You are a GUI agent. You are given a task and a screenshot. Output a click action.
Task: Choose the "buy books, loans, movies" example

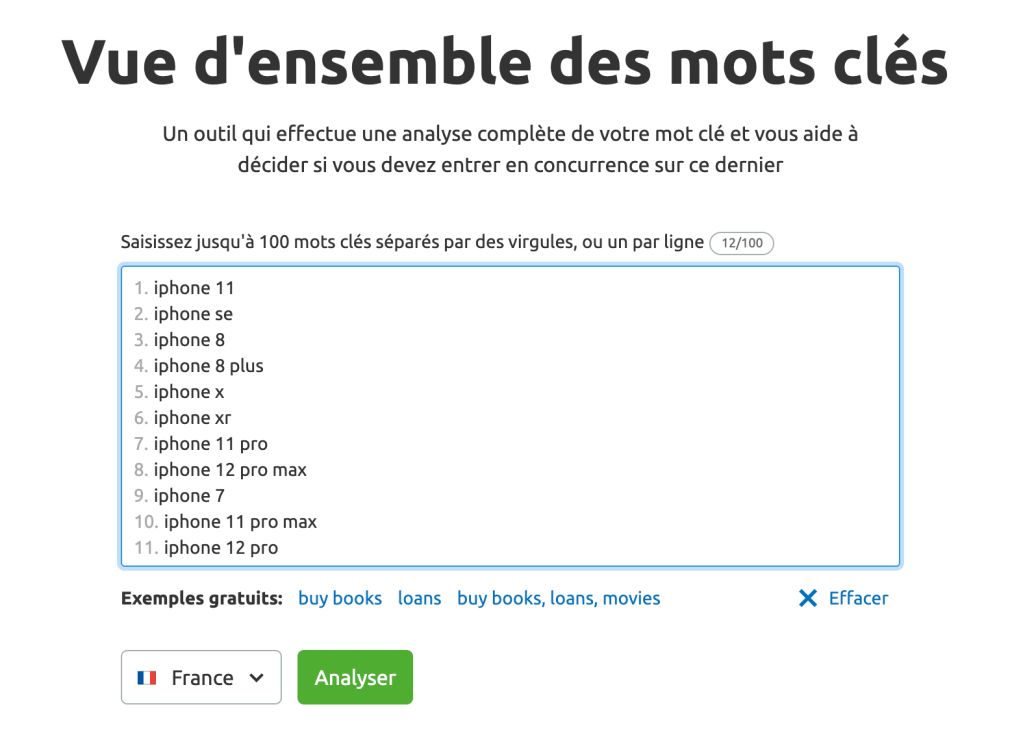pos(558,599)
